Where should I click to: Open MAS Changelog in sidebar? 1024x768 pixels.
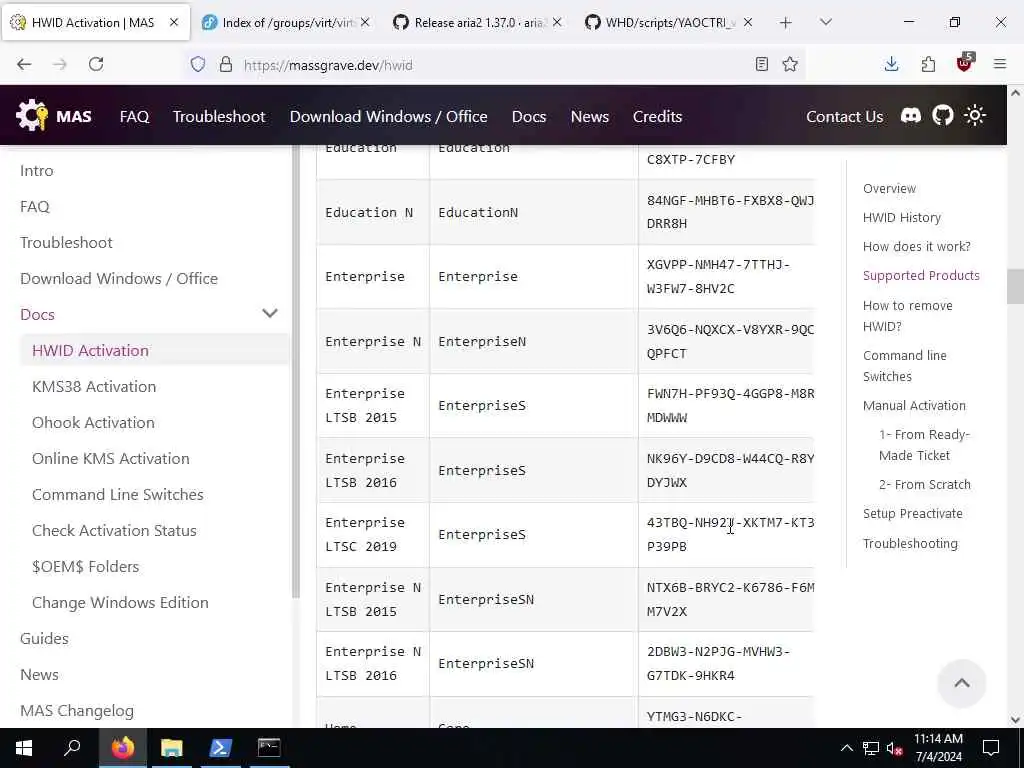click(76, 711)
